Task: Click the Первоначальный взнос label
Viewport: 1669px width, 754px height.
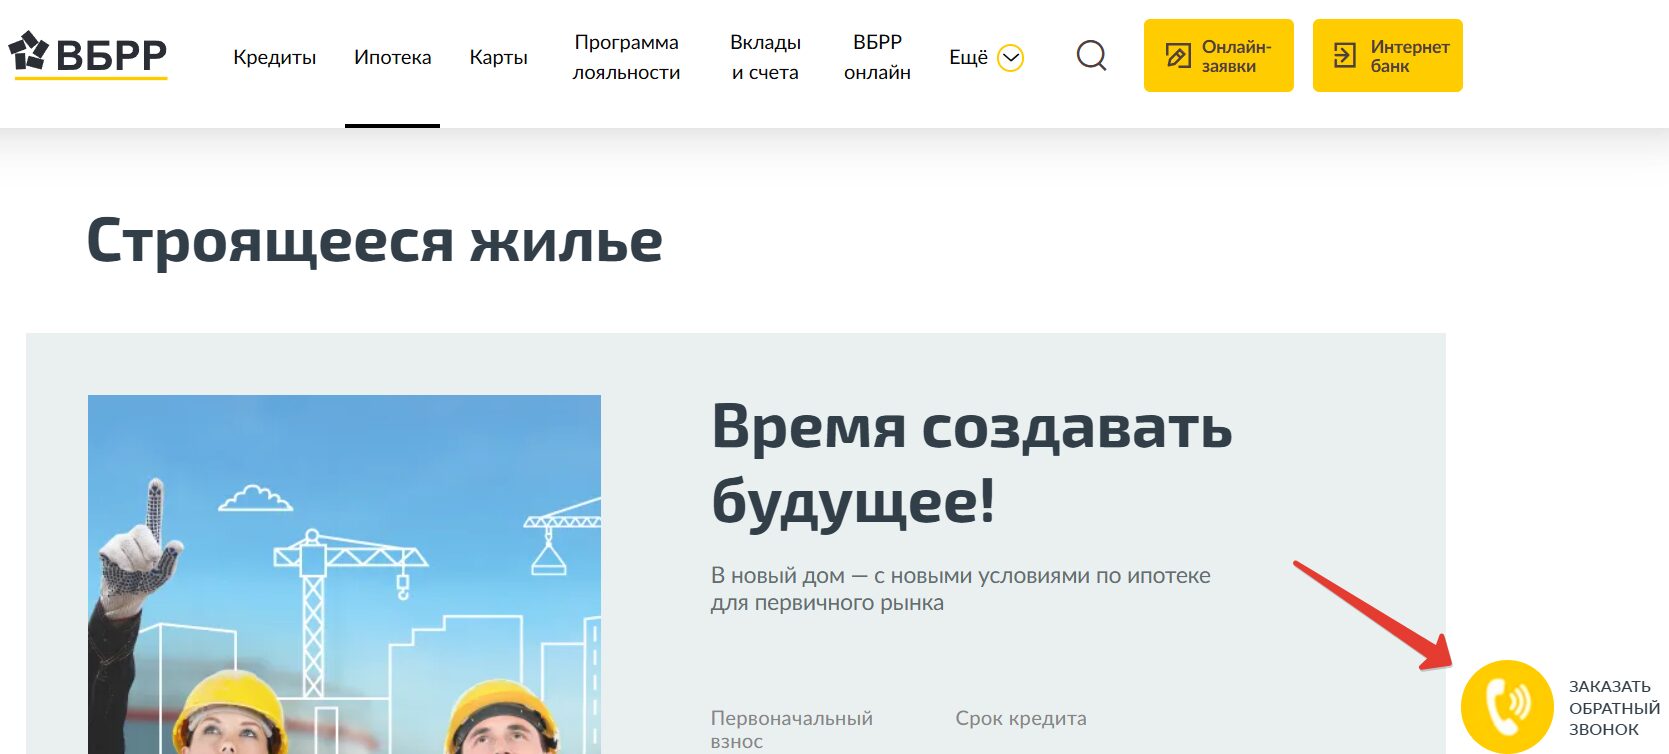Action: [791, 729]
